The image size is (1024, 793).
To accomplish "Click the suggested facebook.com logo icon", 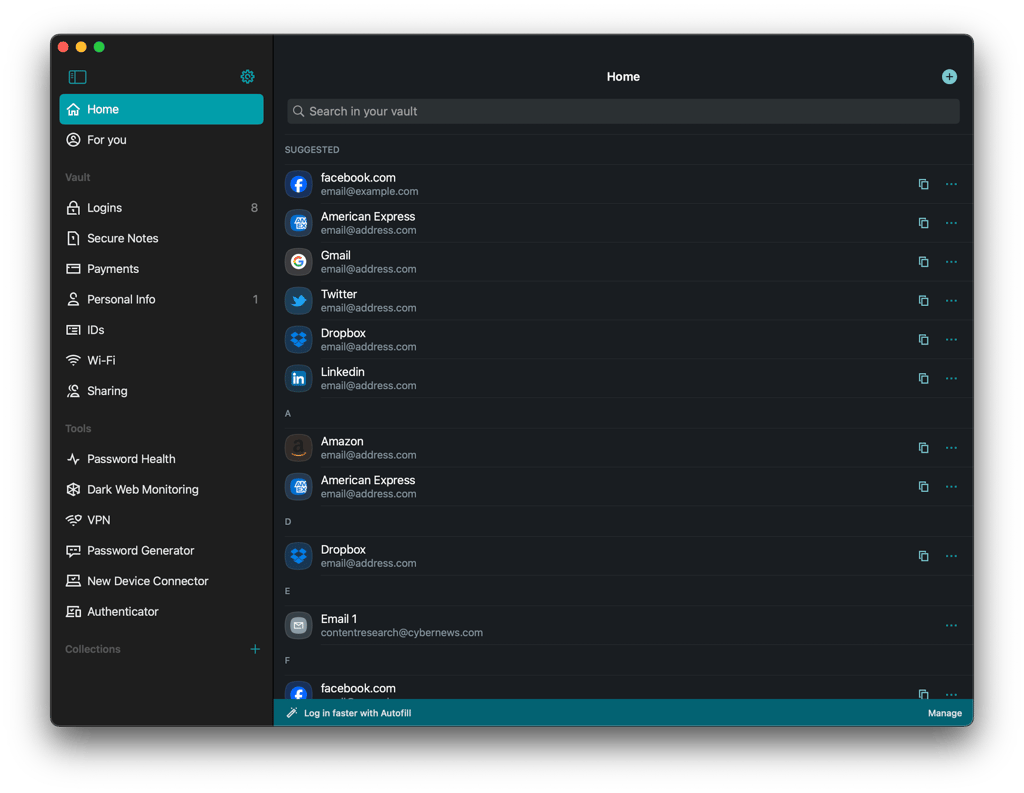I will pyautogui.click(x=298, y=184).
